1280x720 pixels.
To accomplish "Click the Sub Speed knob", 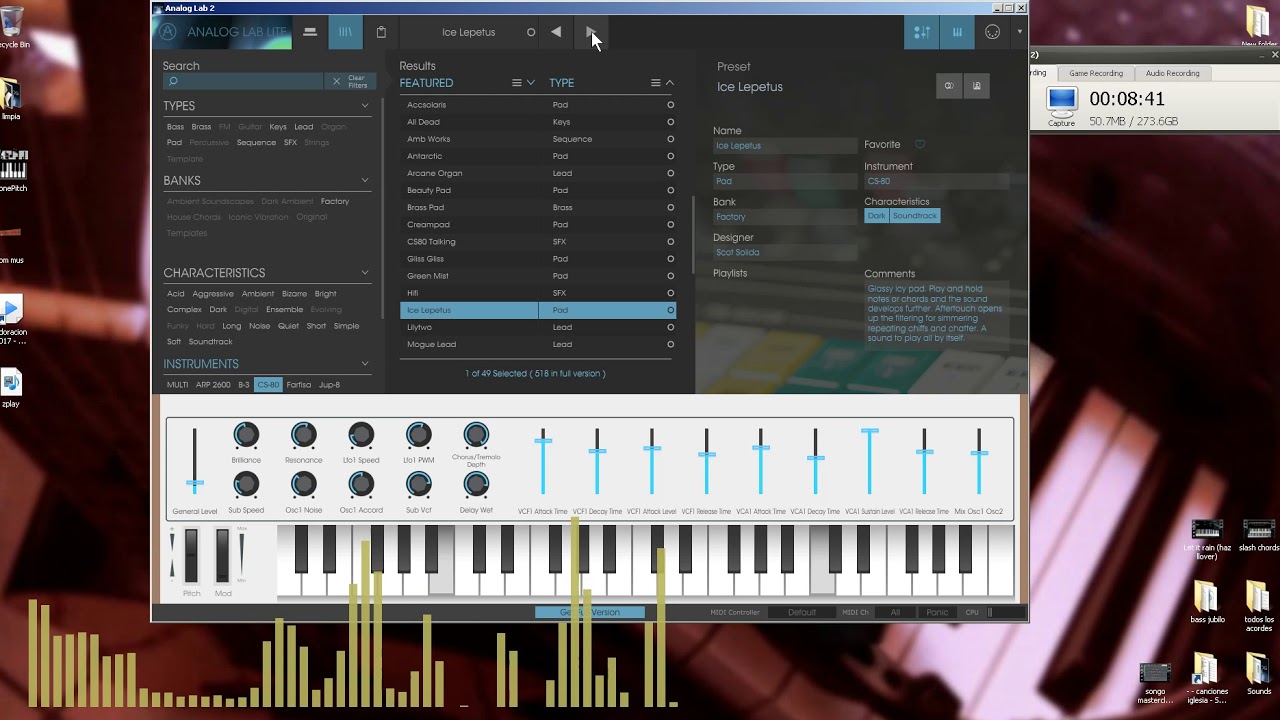I will coord(246,485).
